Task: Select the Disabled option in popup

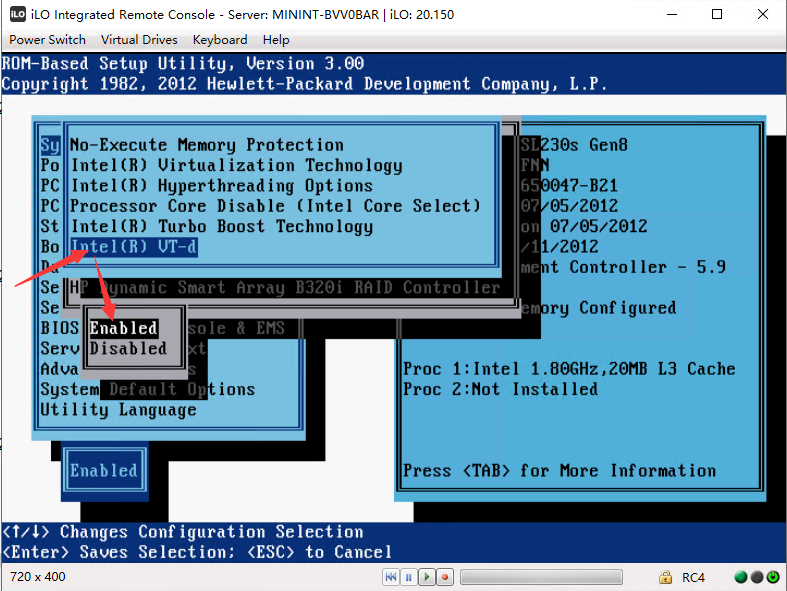Action: [128, 348]
